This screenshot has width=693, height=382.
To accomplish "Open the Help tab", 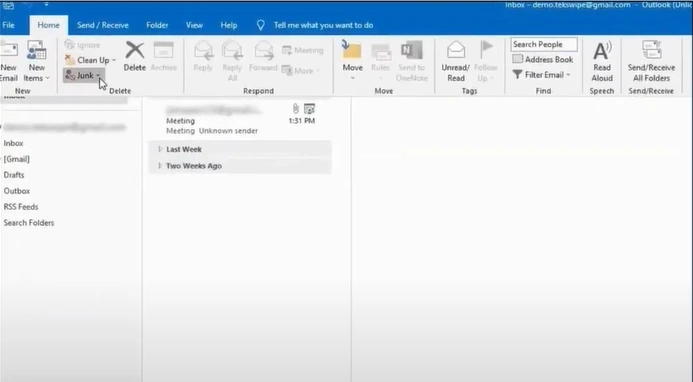I will coord(228,25).
